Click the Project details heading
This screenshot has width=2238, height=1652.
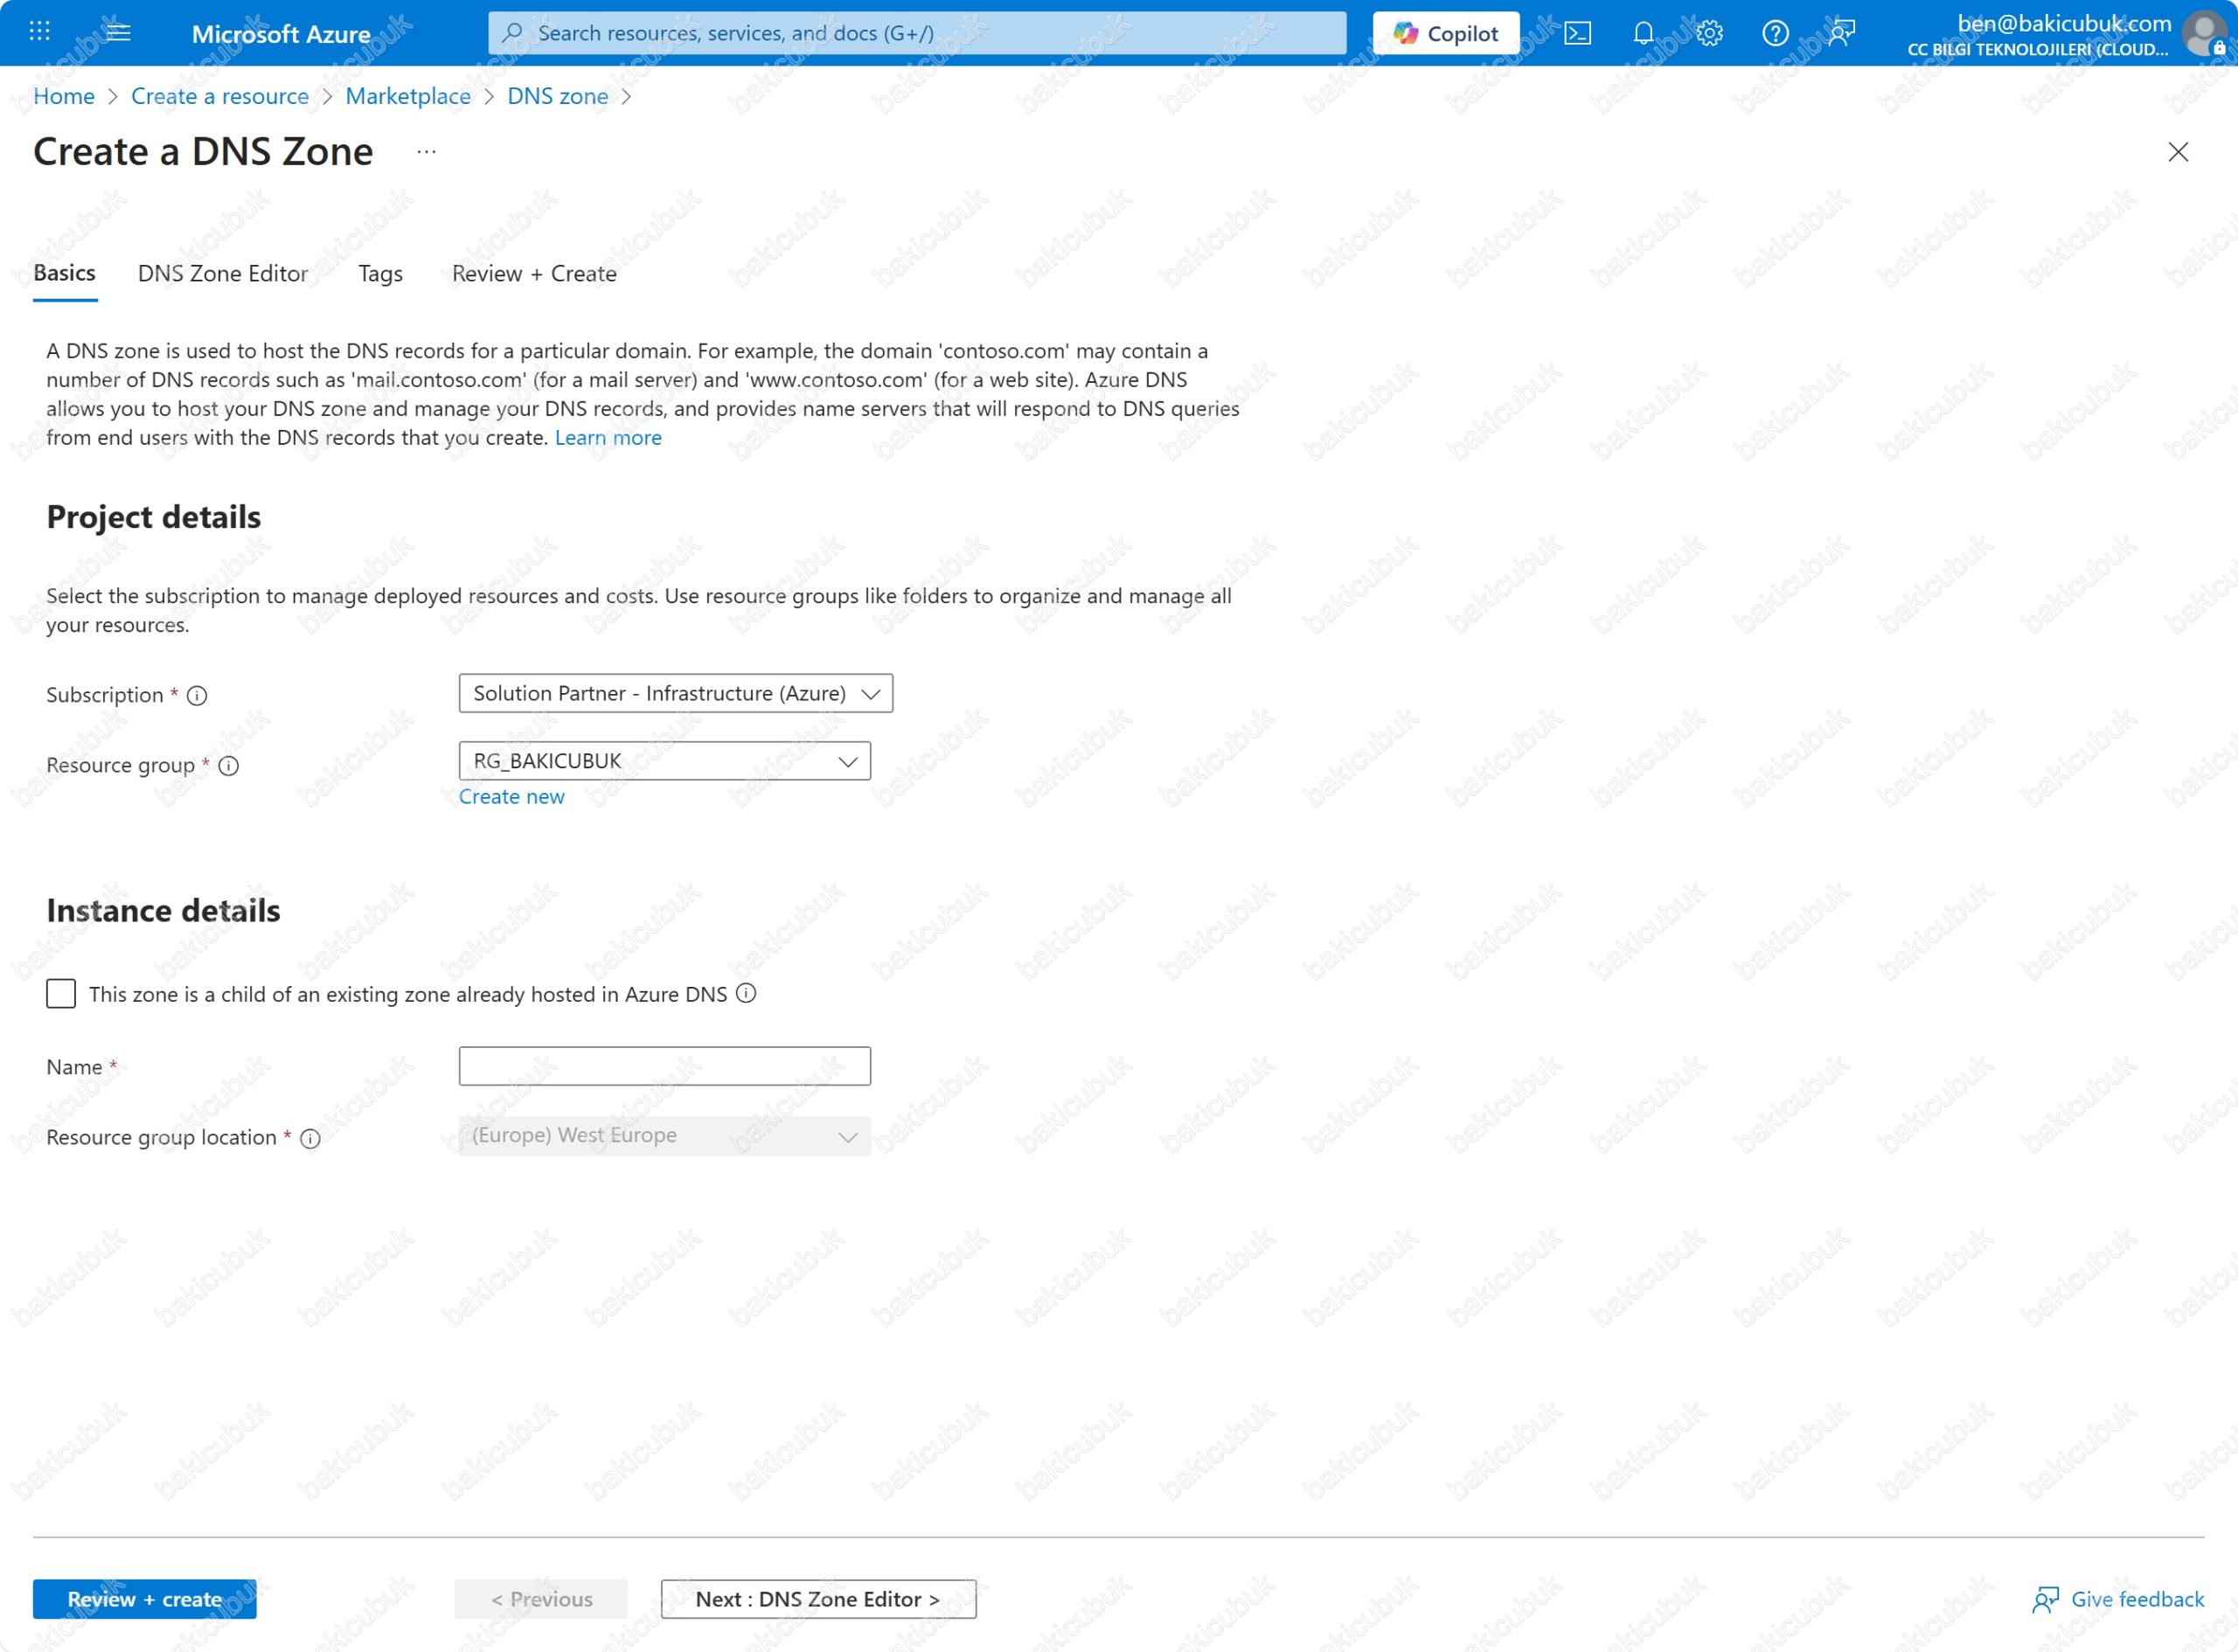point(154,517)
